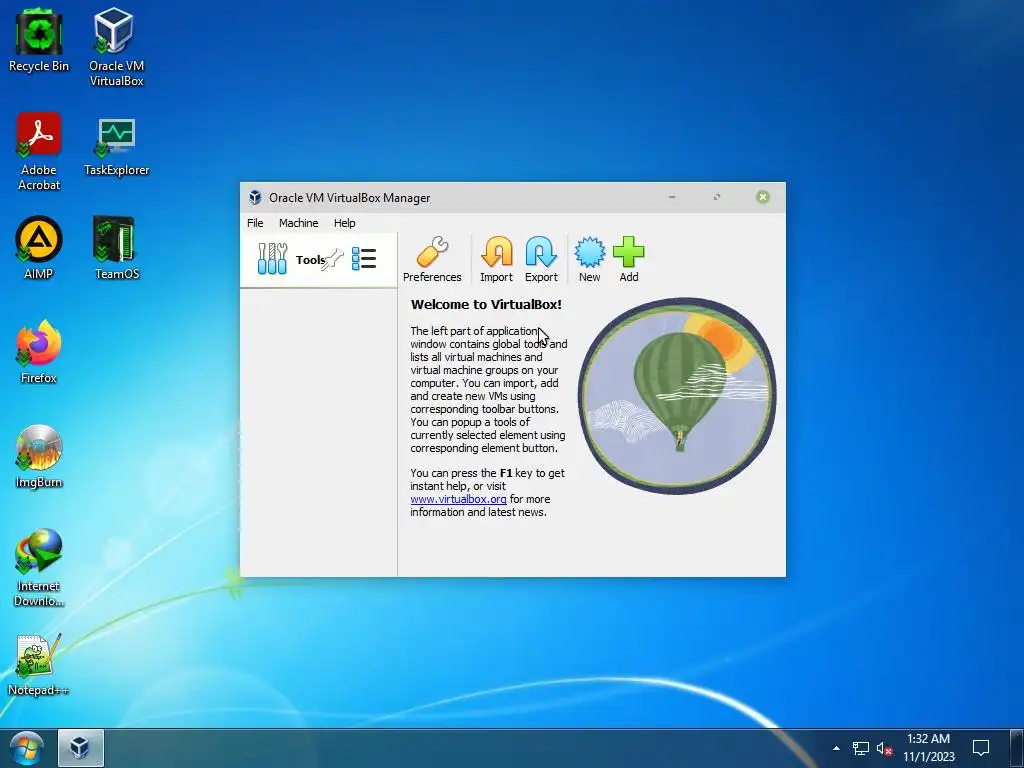
Task: Show hidden tray icons arrow
Action: (836, 748)
